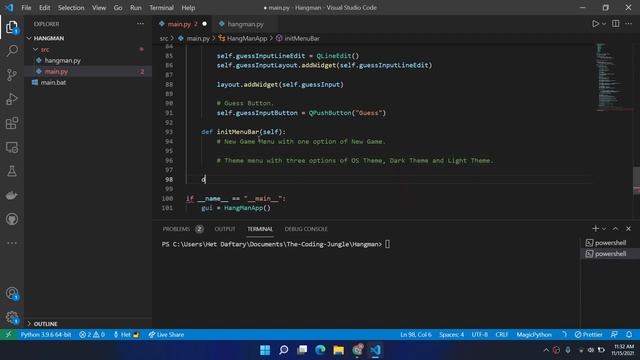Open the Manage gear icon
Viewport: 640px width, 360px height.
coord(12,317)
